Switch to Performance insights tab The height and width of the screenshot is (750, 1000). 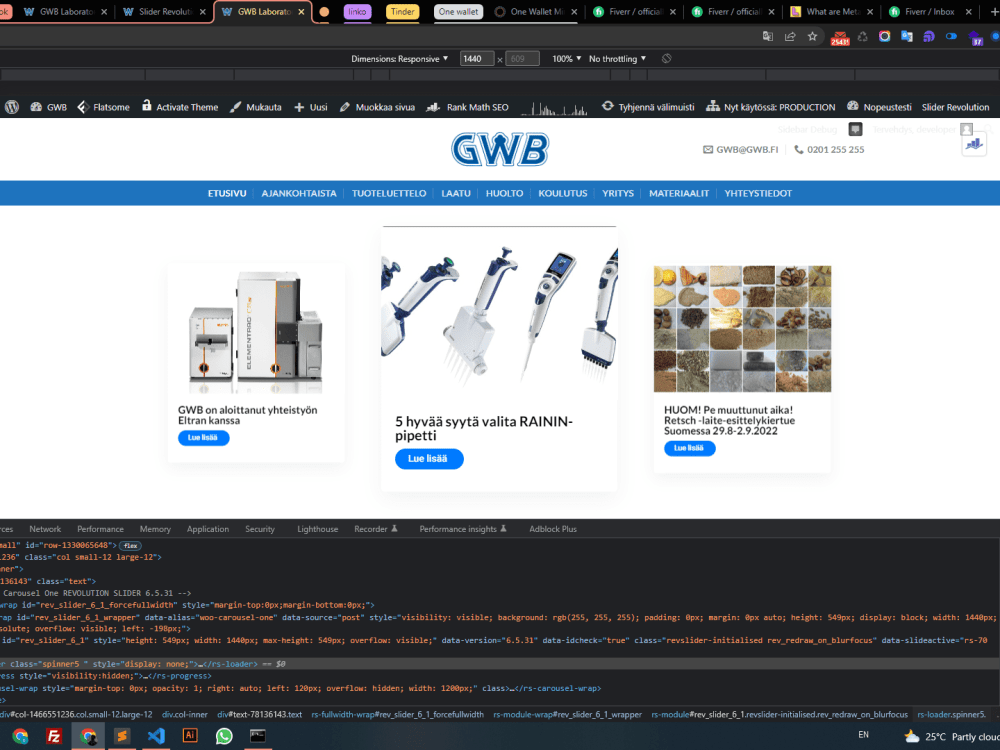tap(463, 529)
